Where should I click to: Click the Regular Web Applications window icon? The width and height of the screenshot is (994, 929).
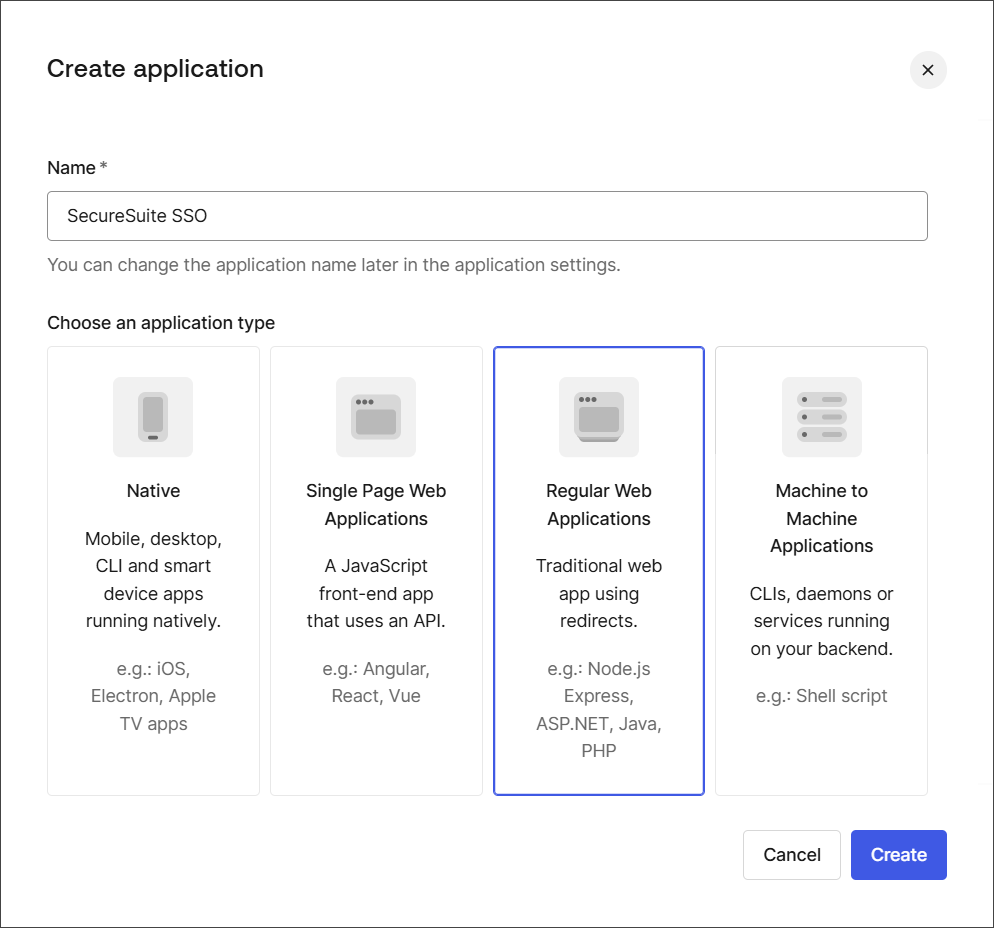pyautogui.click(x=599, y=417)
